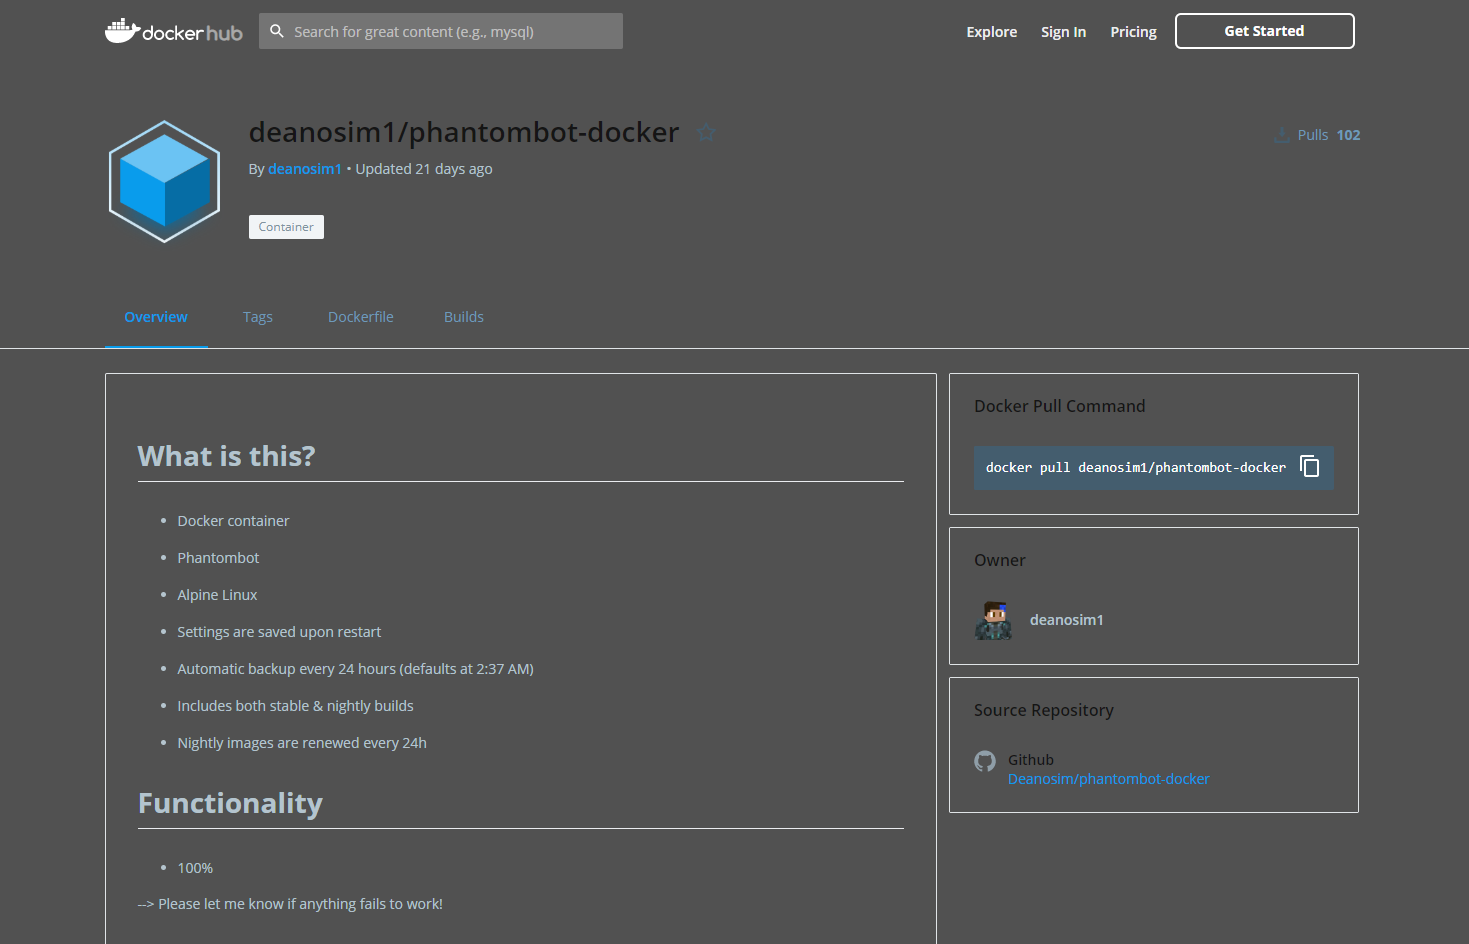Click the deanosim1 owner avatar
1469x944 pixels.
pos(993,620)
